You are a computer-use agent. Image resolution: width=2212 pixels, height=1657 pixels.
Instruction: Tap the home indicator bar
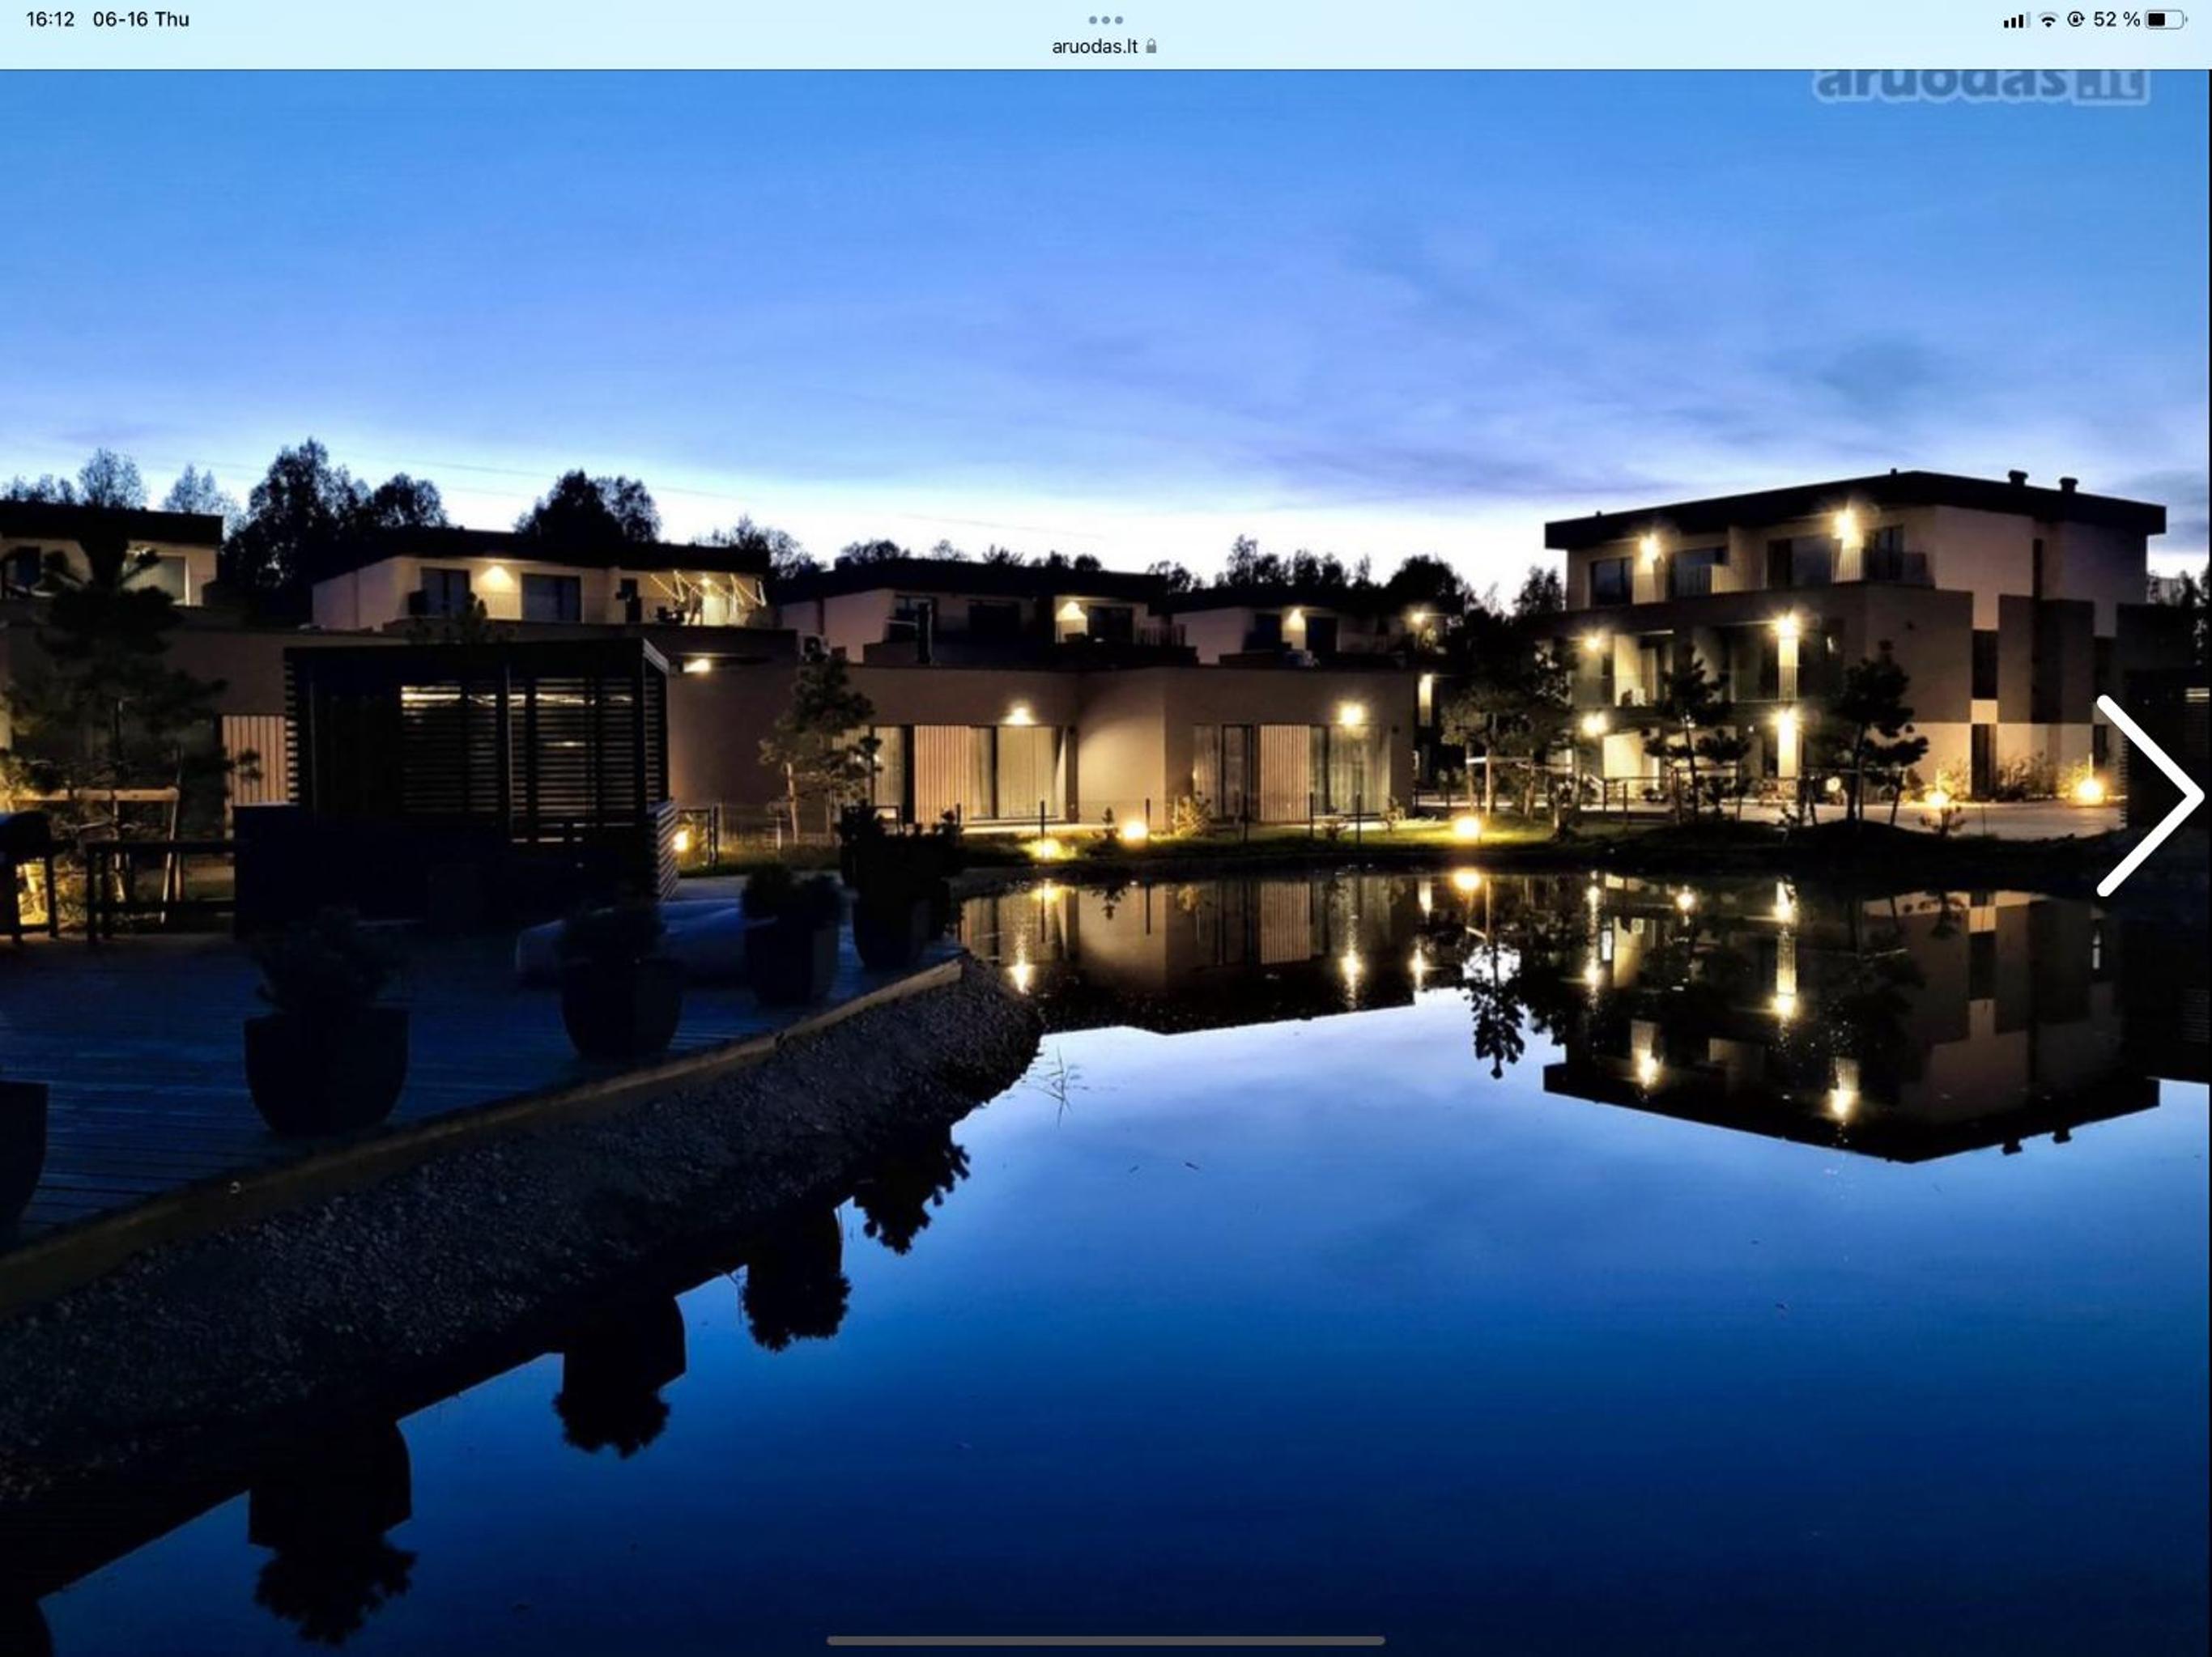click(1105, 1640)
